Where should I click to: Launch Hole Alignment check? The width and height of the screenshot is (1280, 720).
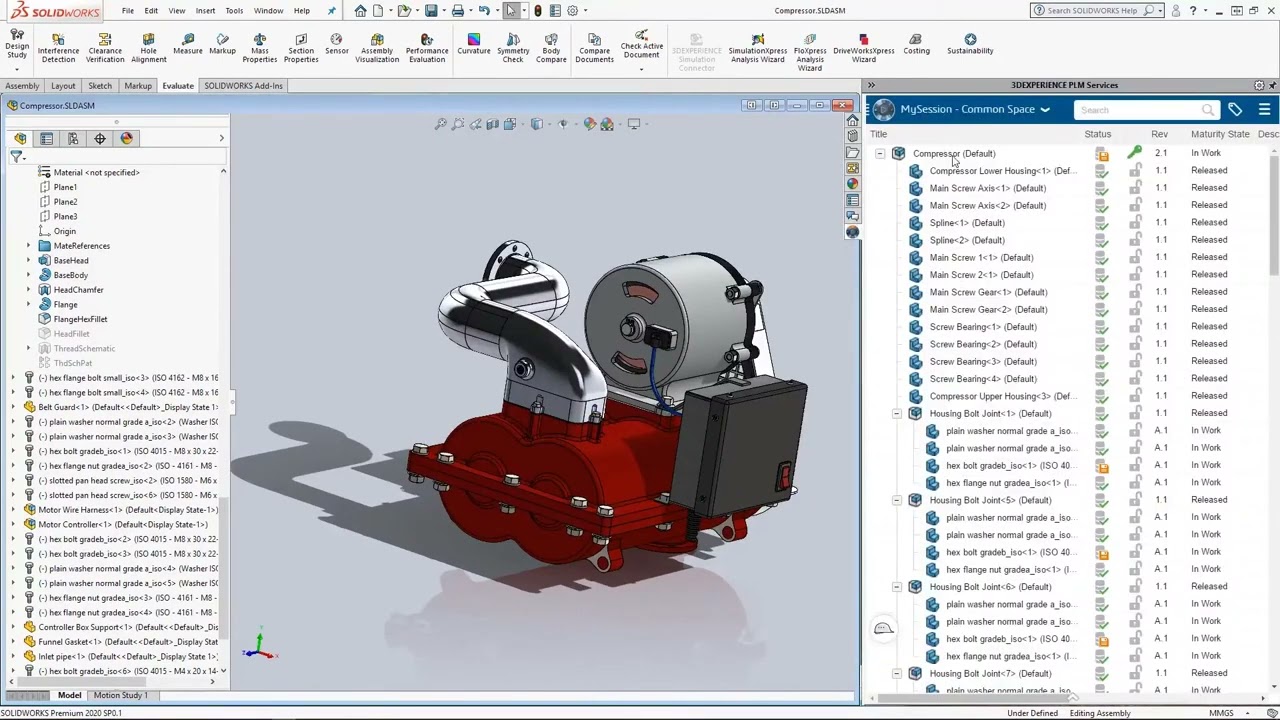pyautogui.click(x=148, y=48)
